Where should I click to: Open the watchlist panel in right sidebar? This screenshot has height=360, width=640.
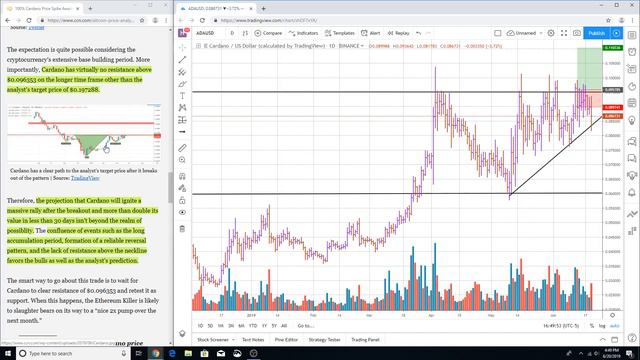click(x=632, y=35)
